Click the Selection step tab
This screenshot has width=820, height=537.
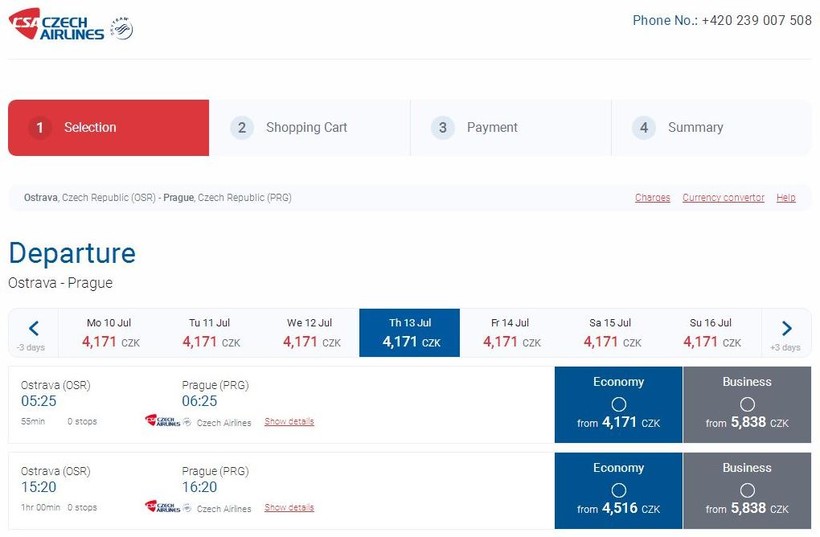[x=108, y=128]
